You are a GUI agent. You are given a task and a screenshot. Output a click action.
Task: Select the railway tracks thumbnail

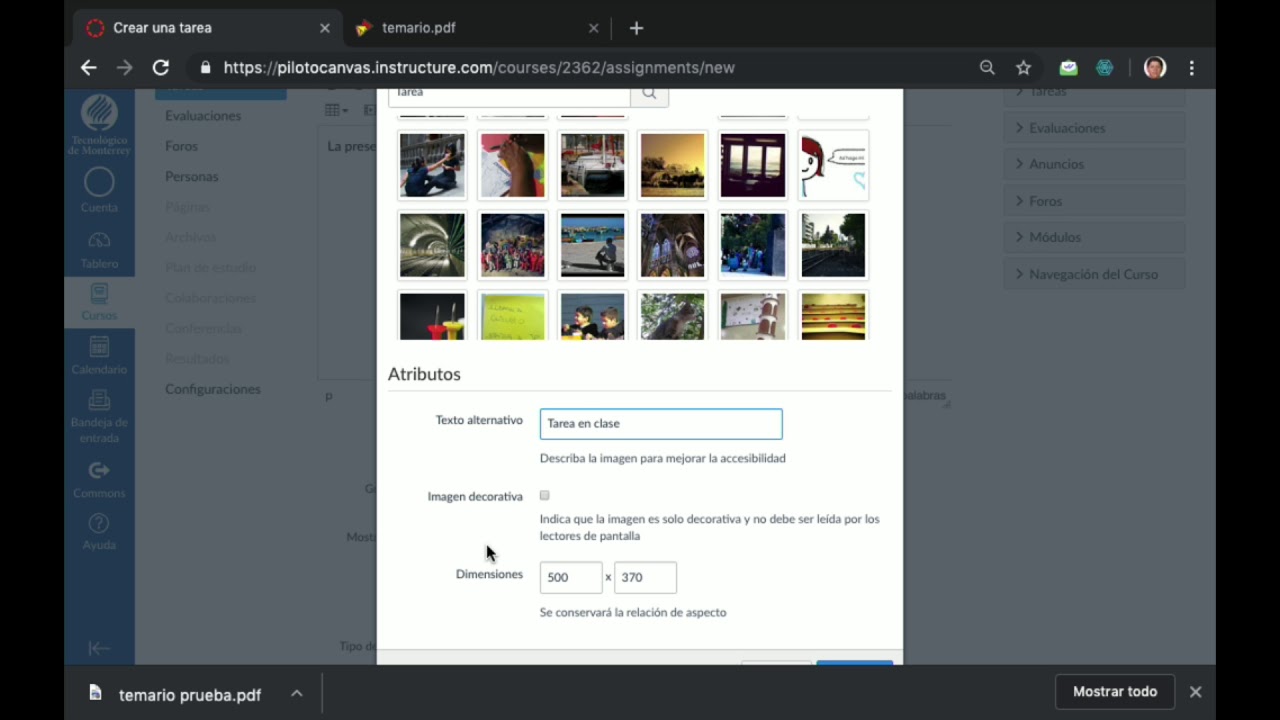click(x=833, y=245)
